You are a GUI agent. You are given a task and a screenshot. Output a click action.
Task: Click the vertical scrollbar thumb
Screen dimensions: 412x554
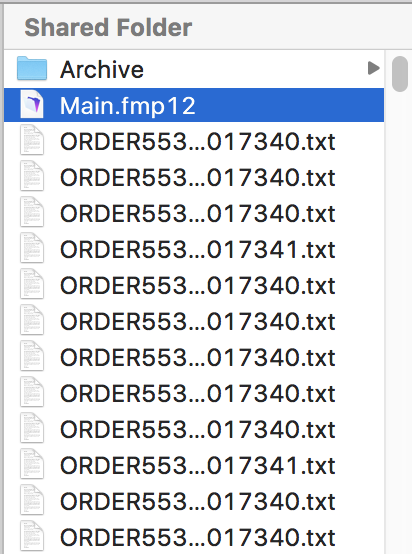click(x=400, y=74)
